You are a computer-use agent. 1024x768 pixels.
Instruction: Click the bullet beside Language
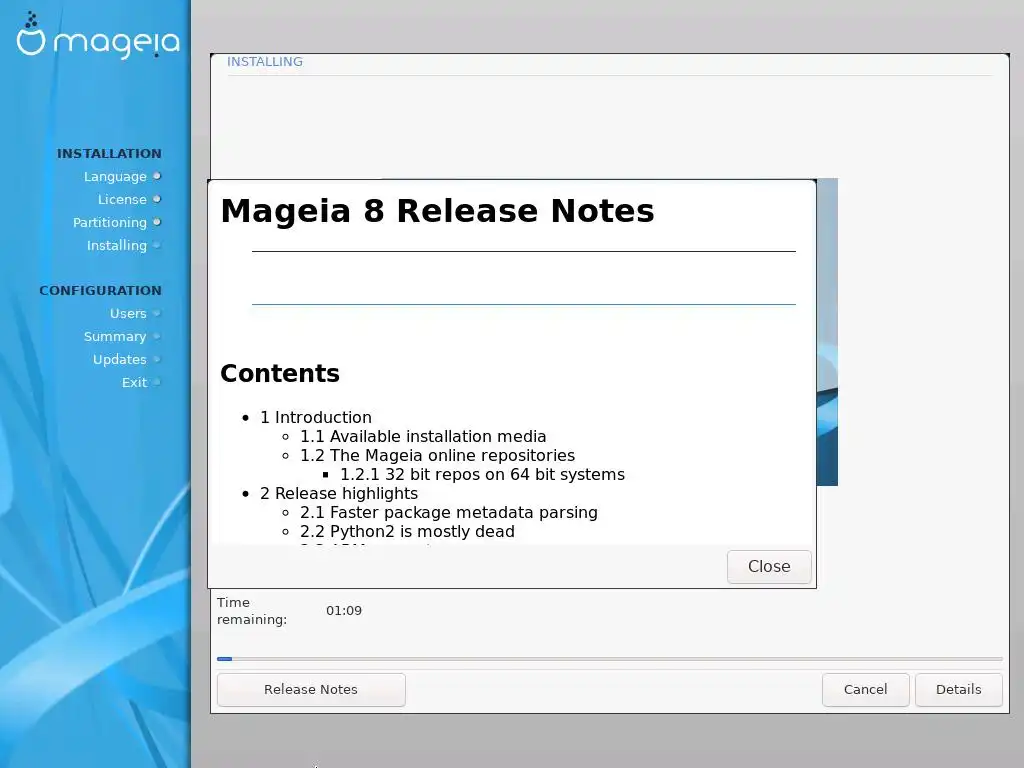click(157, 176)
